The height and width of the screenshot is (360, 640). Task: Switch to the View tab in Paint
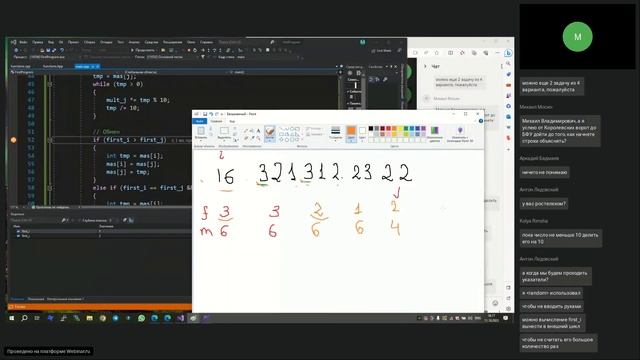pos(232,121)
